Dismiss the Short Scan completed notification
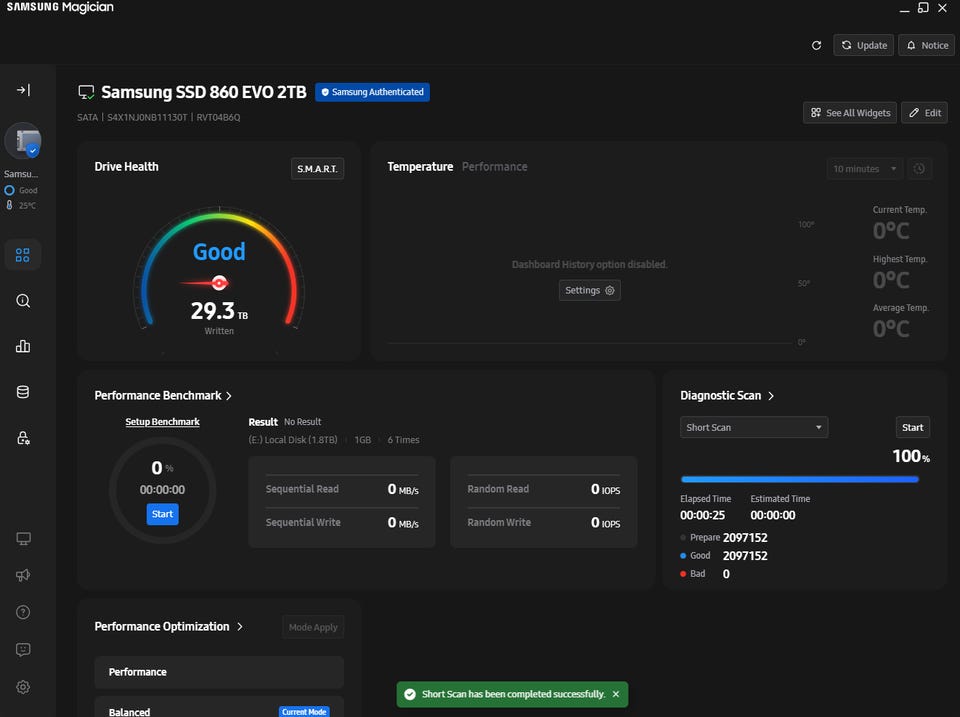Screen dimensions: 960x717 616,694
